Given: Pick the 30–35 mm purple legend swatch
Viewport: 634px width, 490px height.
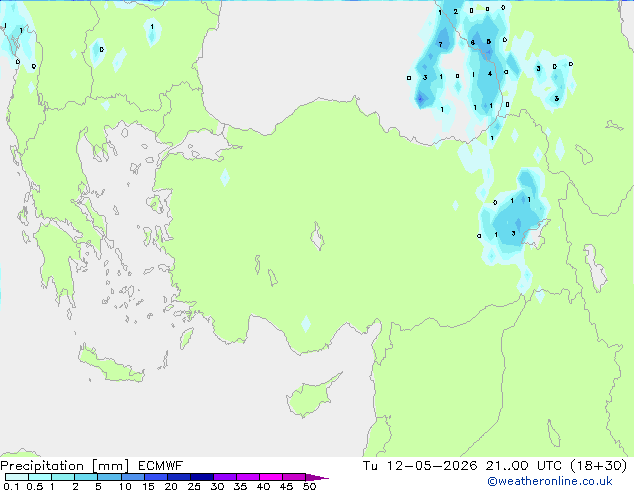Looking at the screenshot, I should [225, 477].
